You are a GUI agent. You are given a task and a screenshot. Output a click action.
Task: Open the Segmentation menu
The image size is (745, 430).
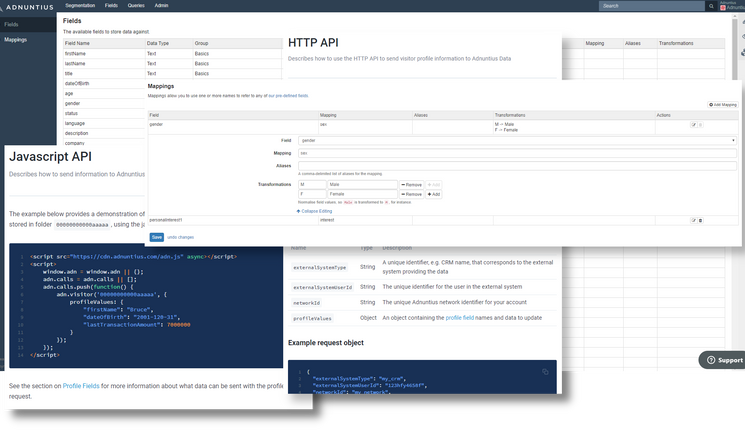80,6
